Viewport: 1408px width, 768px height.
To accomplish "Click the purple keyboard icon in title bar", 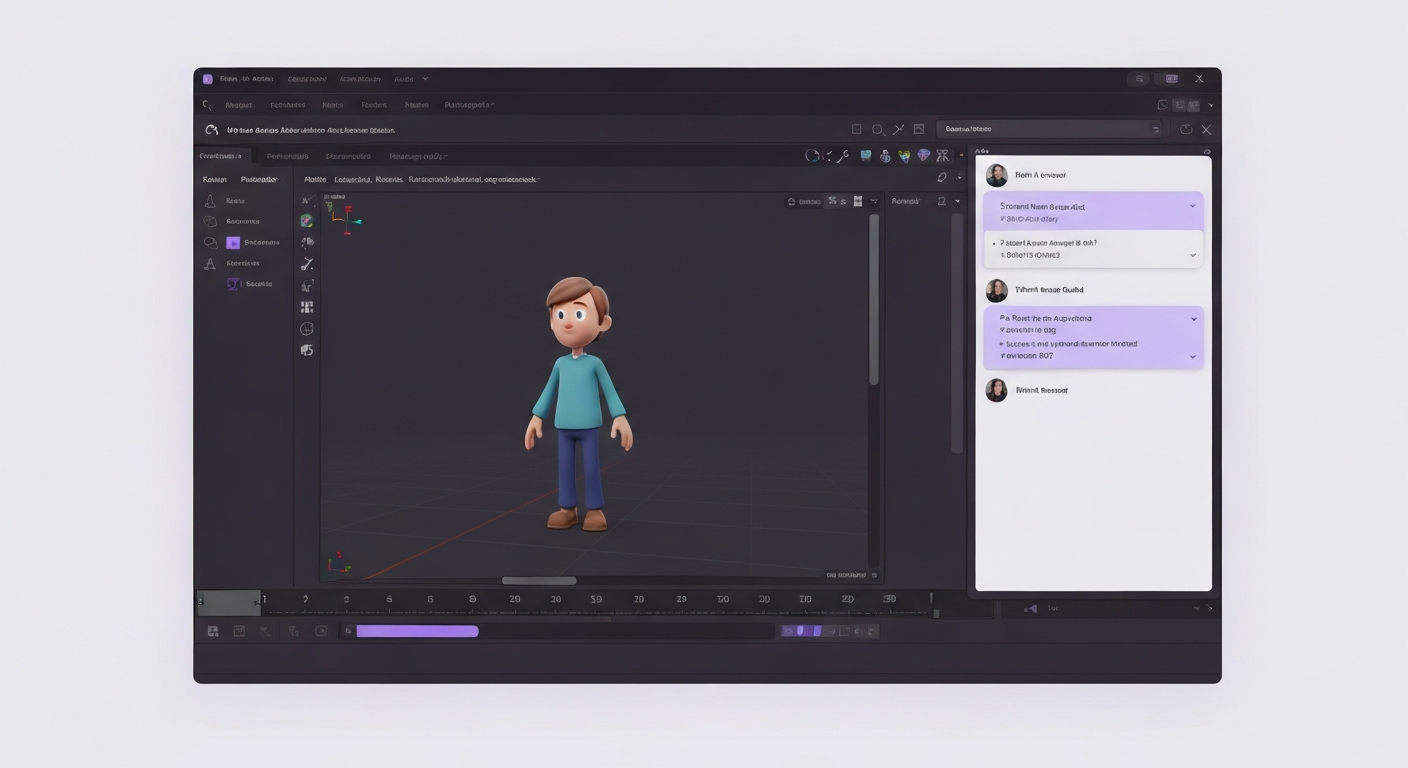I will point(1171,79).
